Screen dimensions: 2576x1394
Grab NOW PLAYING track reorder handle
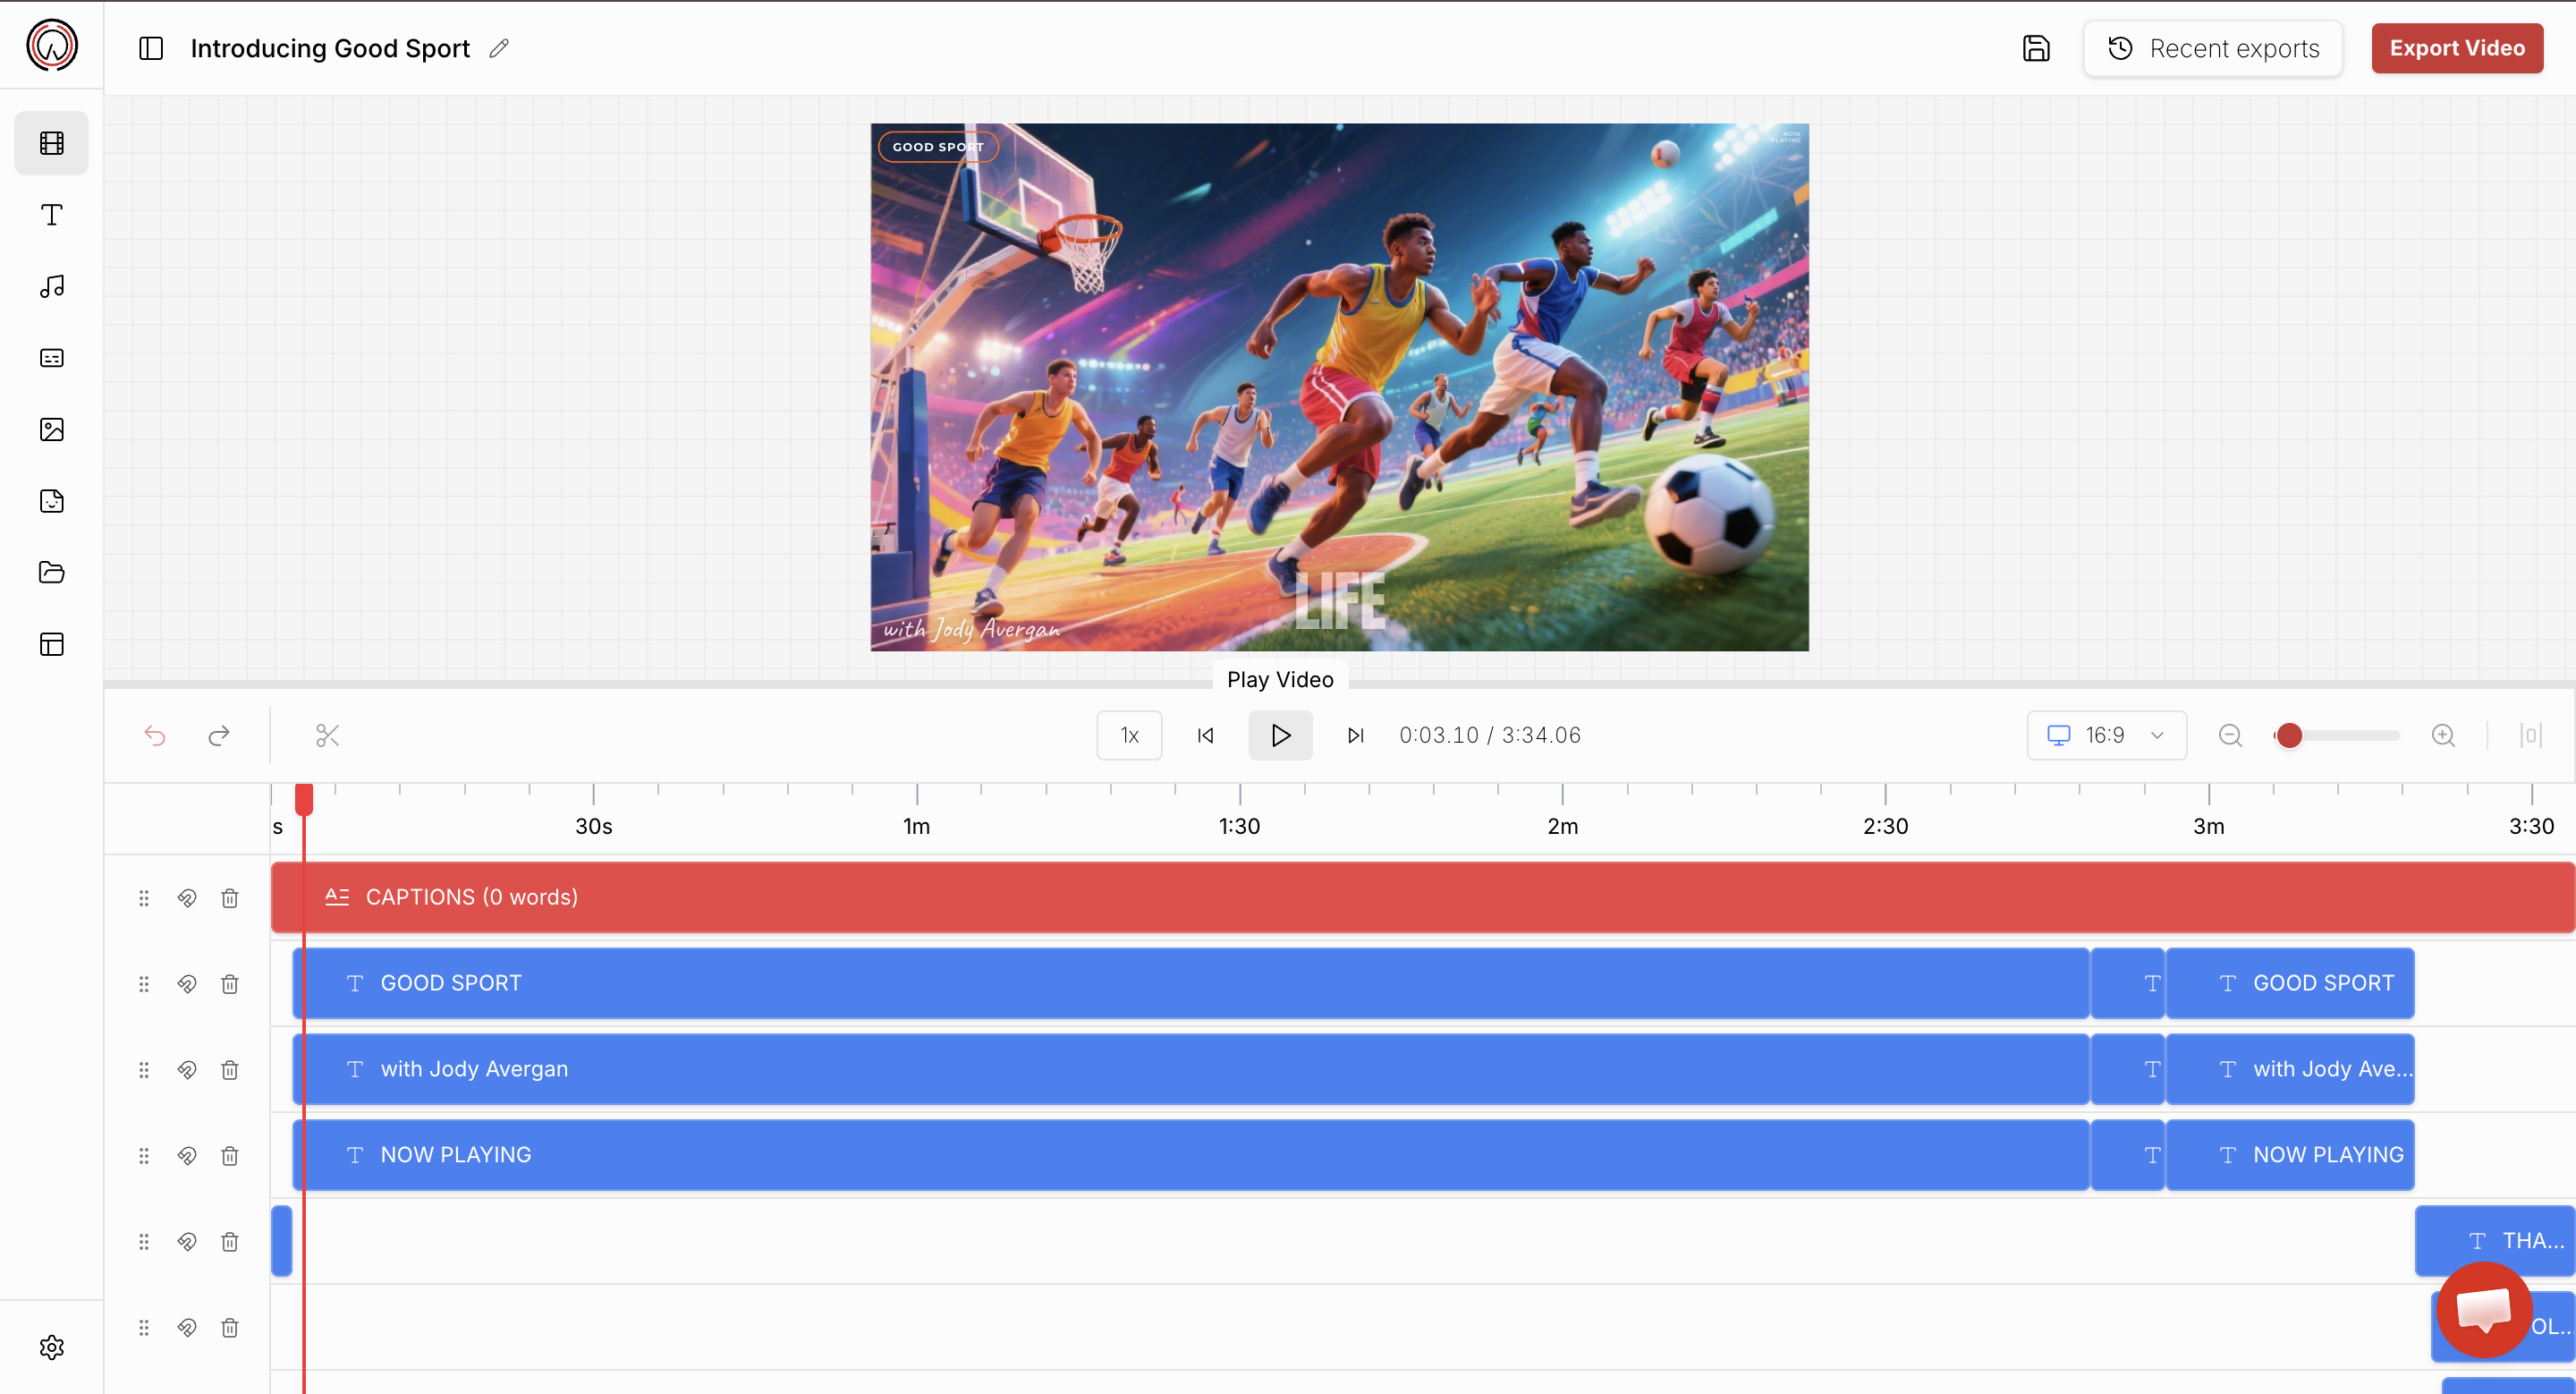tap(144, 1156)
